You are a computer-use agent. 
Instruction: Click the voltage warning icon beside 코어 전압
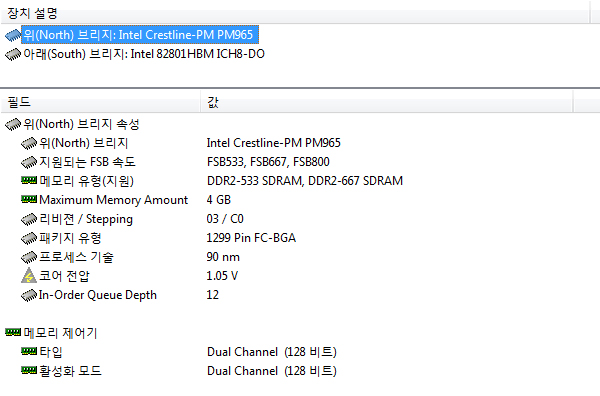tap(29, 276)
